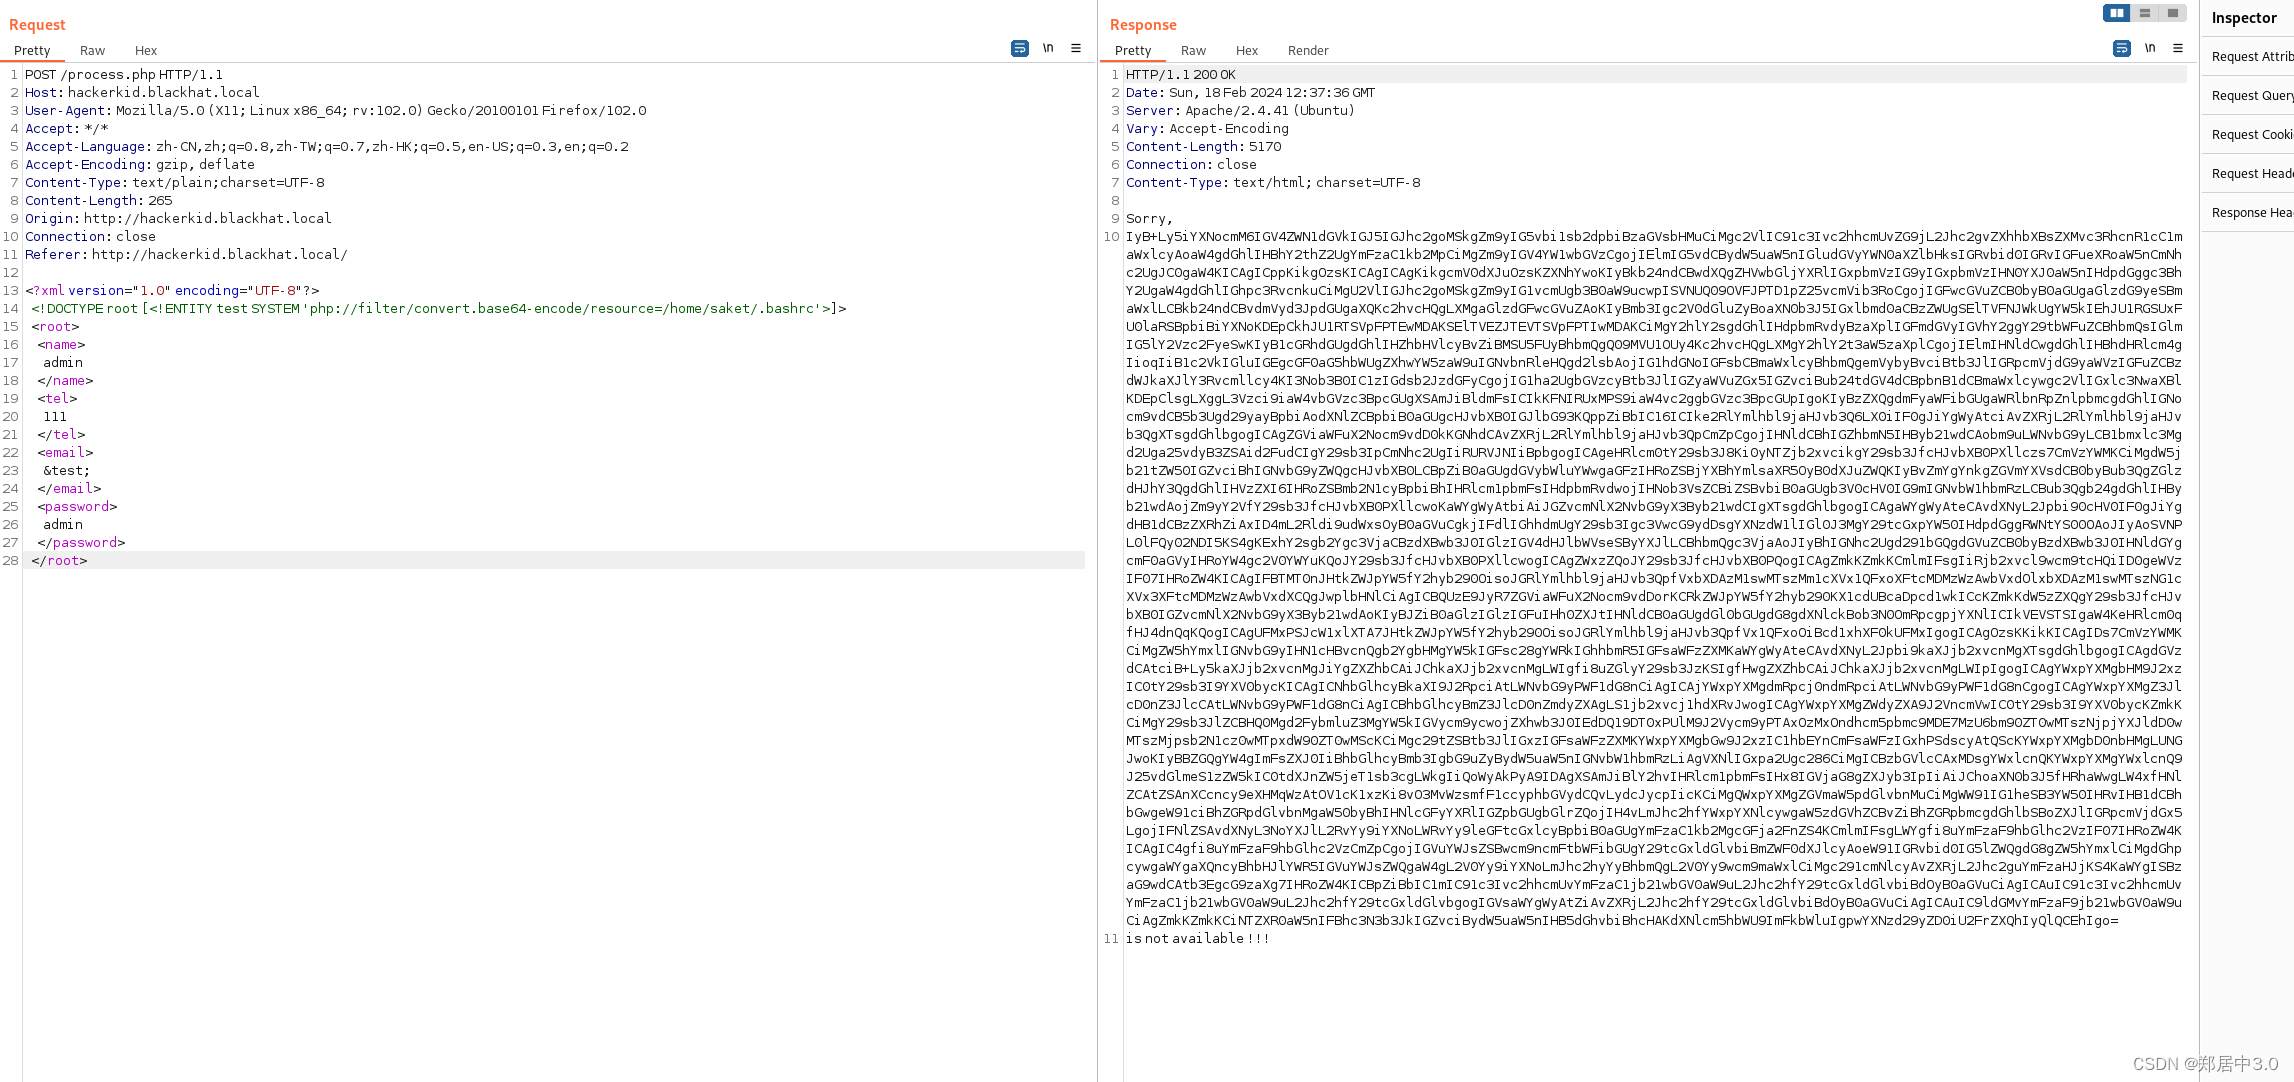Show non-printable characters in Request panel
Screen dimensions: 2294x1082
tap(1048, 48)
